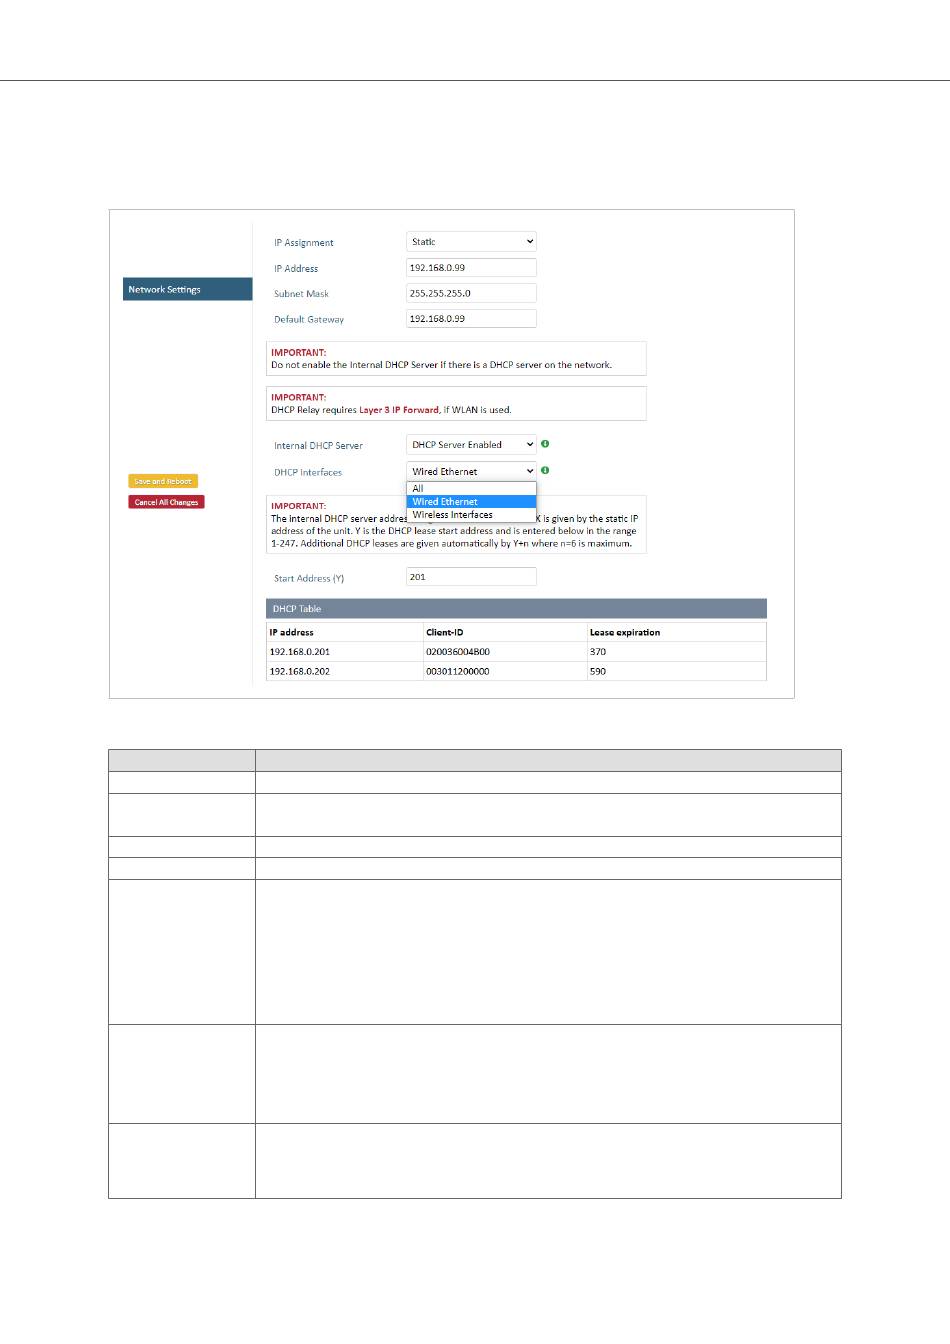Click the DHCP Table section header
The width and height of the screenshot is (950, 1344).
pos(516,609)
